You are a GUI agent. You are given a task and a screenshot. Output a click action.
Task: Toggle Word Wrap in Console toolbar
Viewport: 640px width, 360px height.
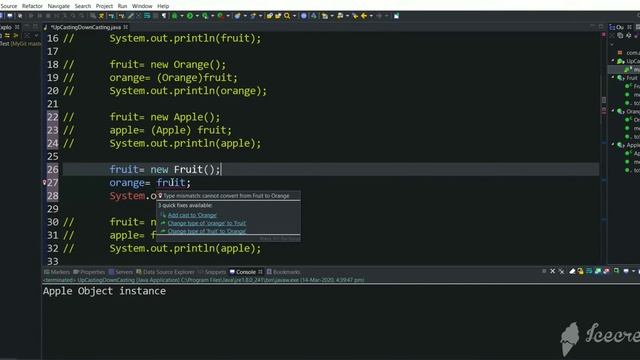coord(589,271)
